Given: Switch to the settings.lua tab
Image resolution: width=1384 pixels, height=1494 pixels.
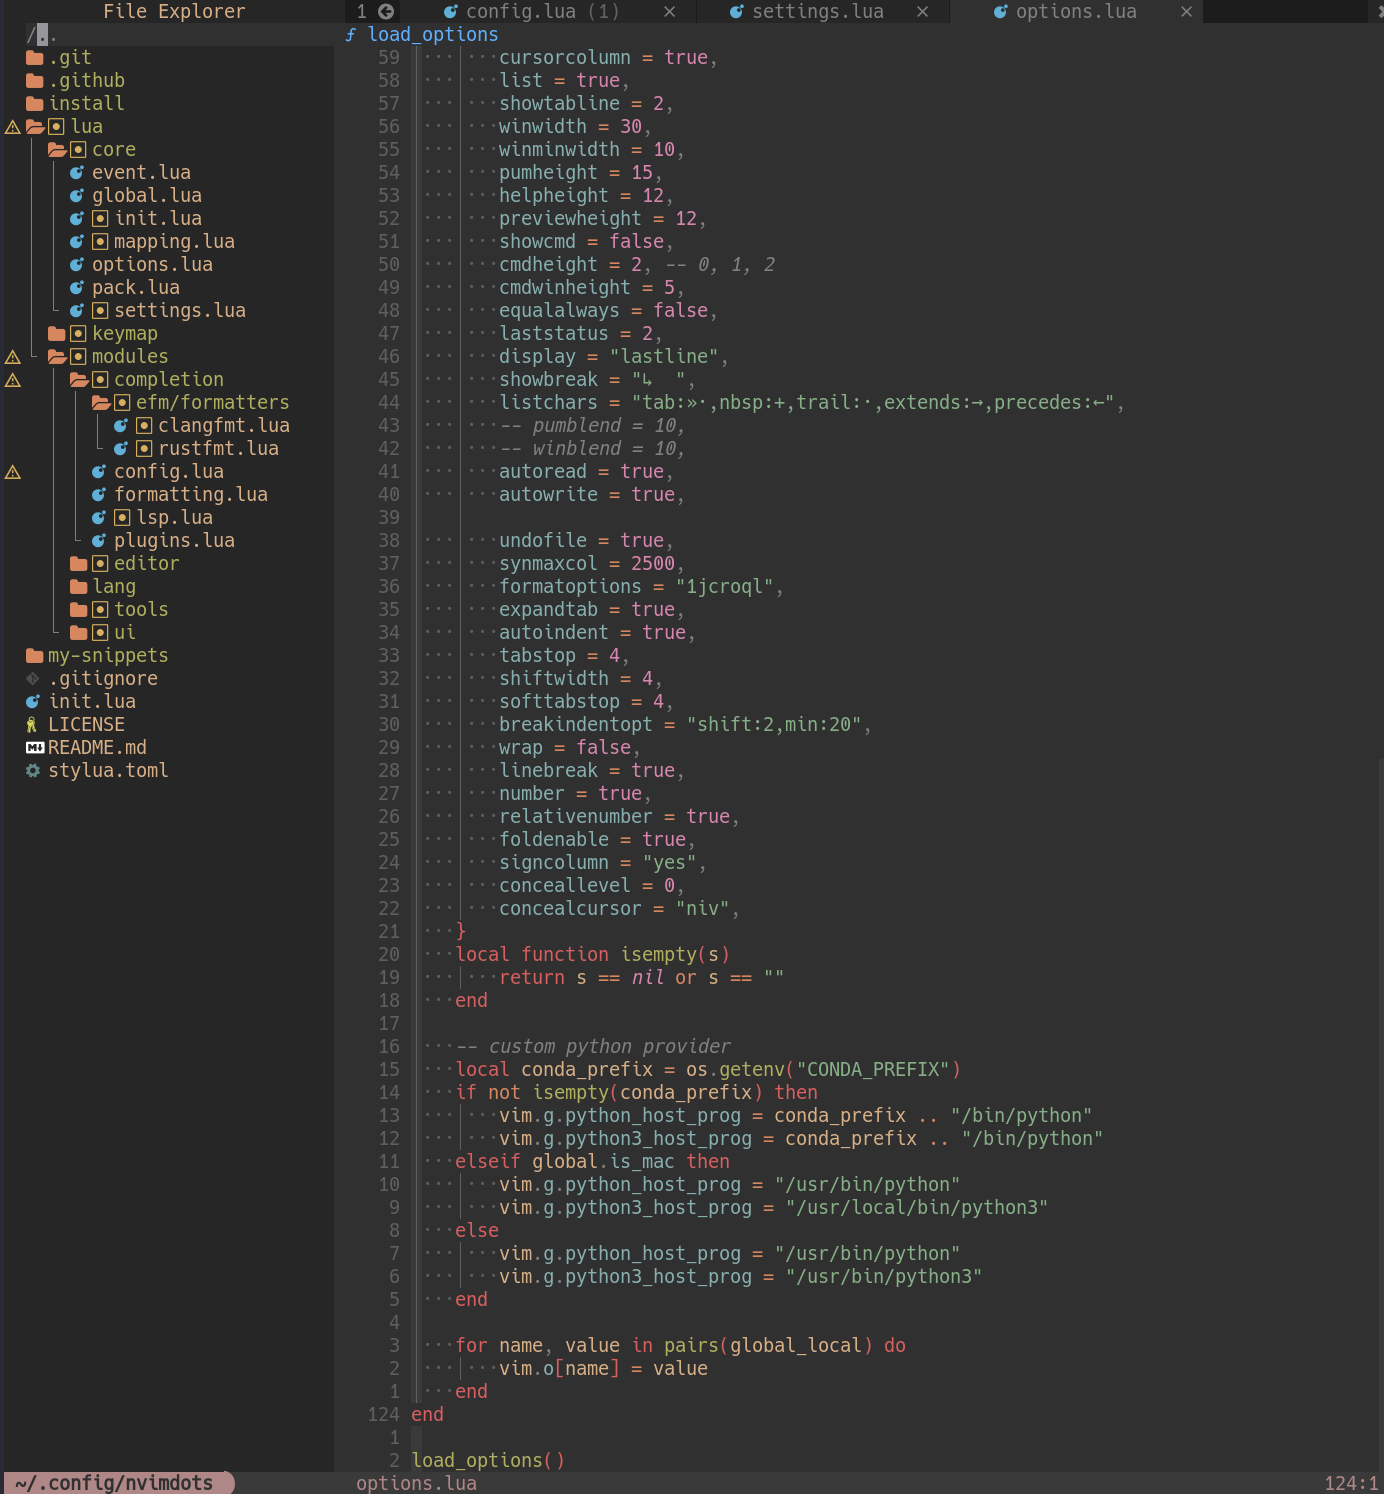Looking at the screenshot, I should 820,11.
